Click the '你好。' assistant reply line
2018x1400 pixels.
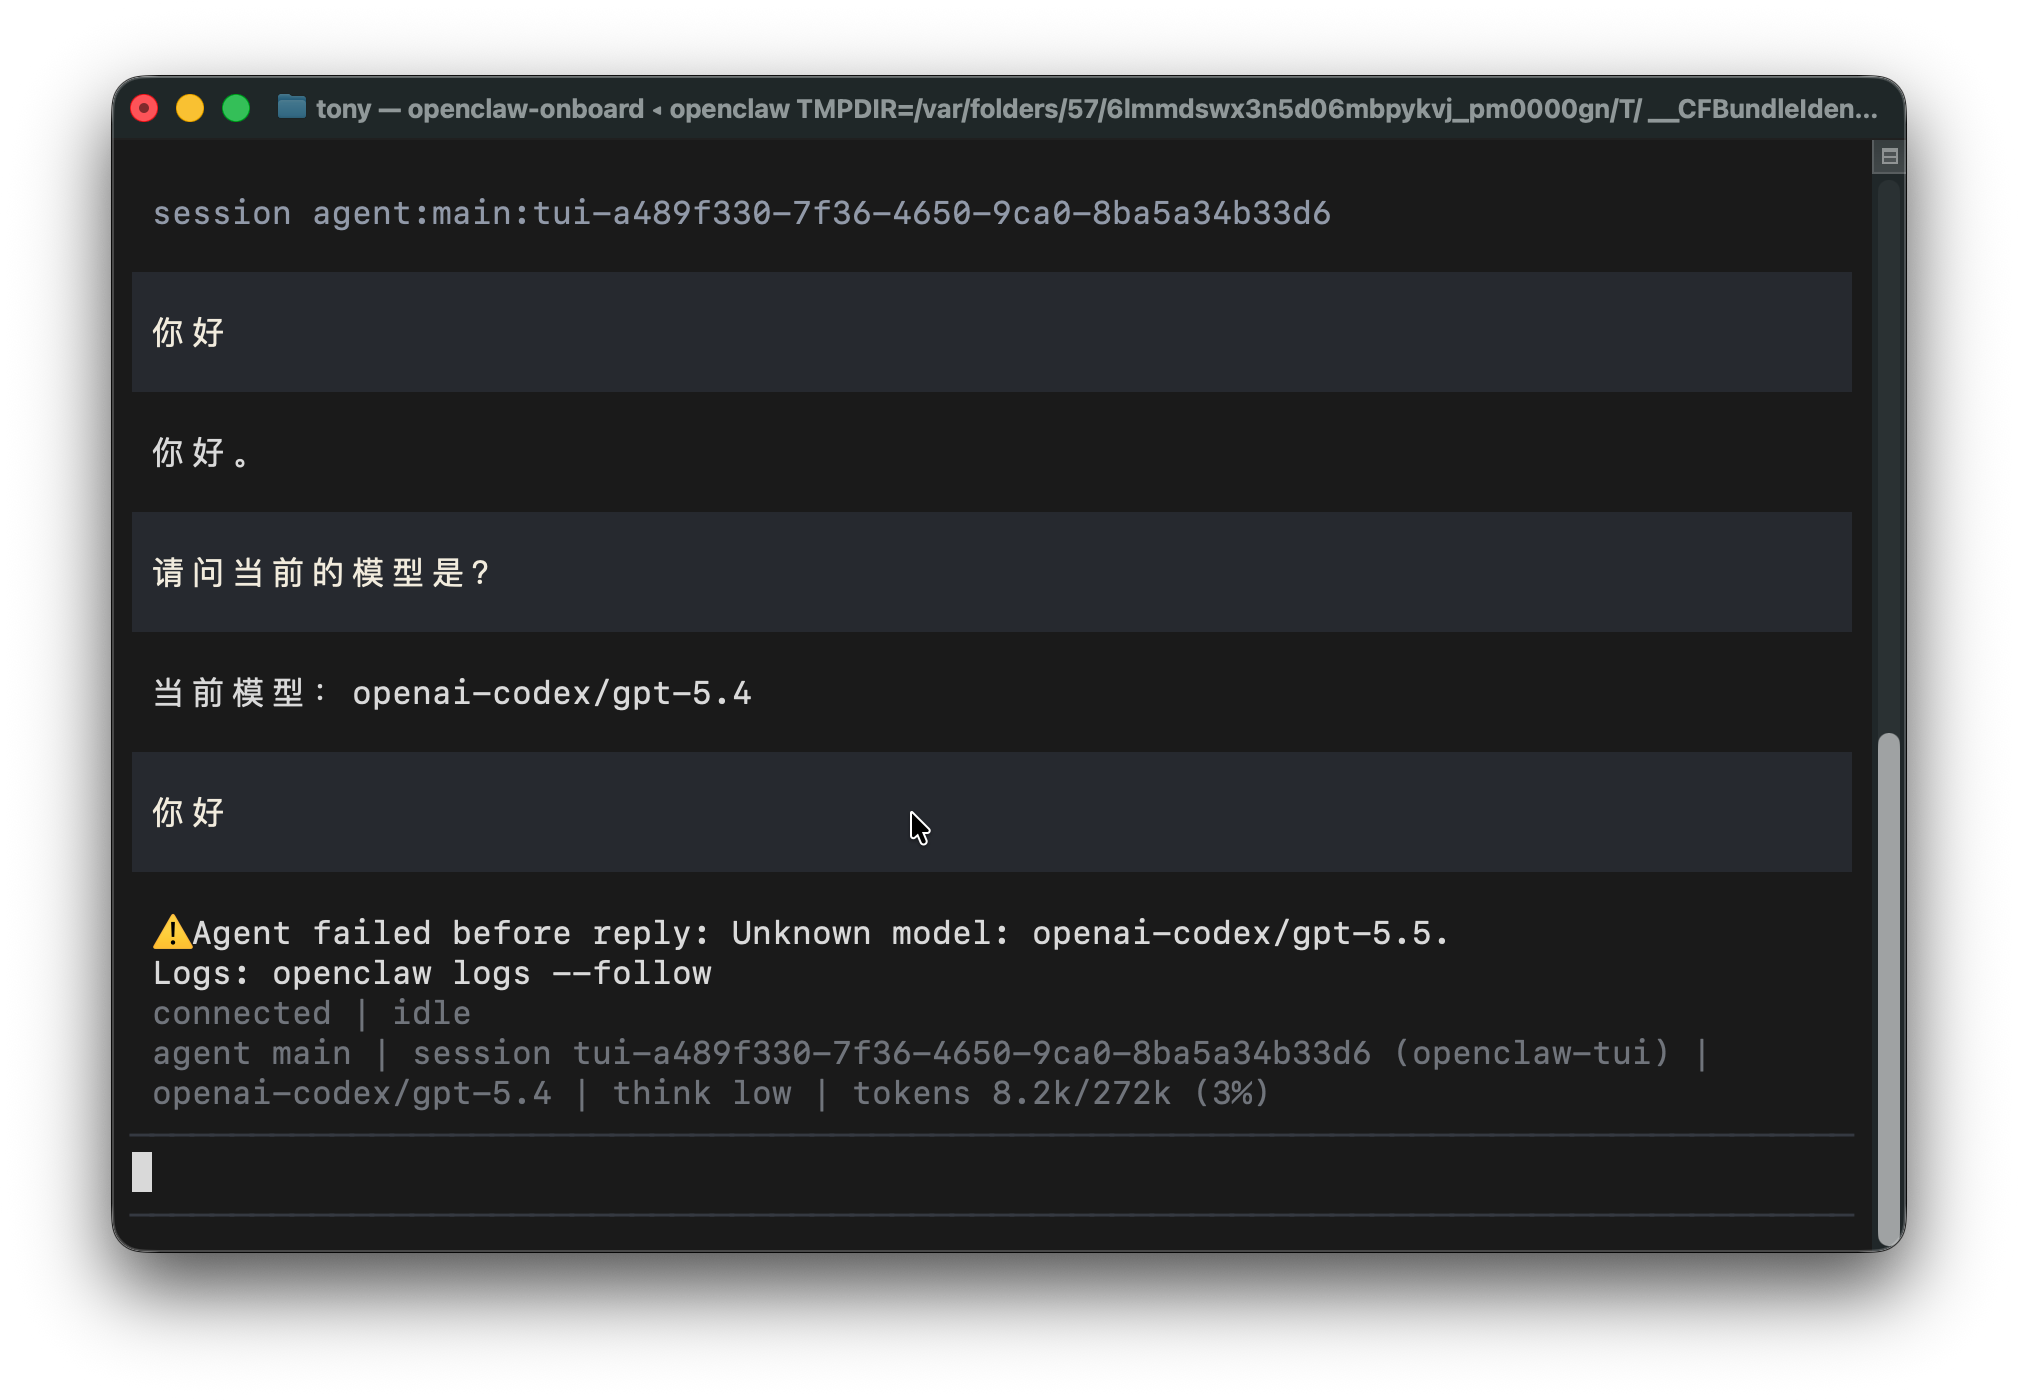click(x=200, y=453)
